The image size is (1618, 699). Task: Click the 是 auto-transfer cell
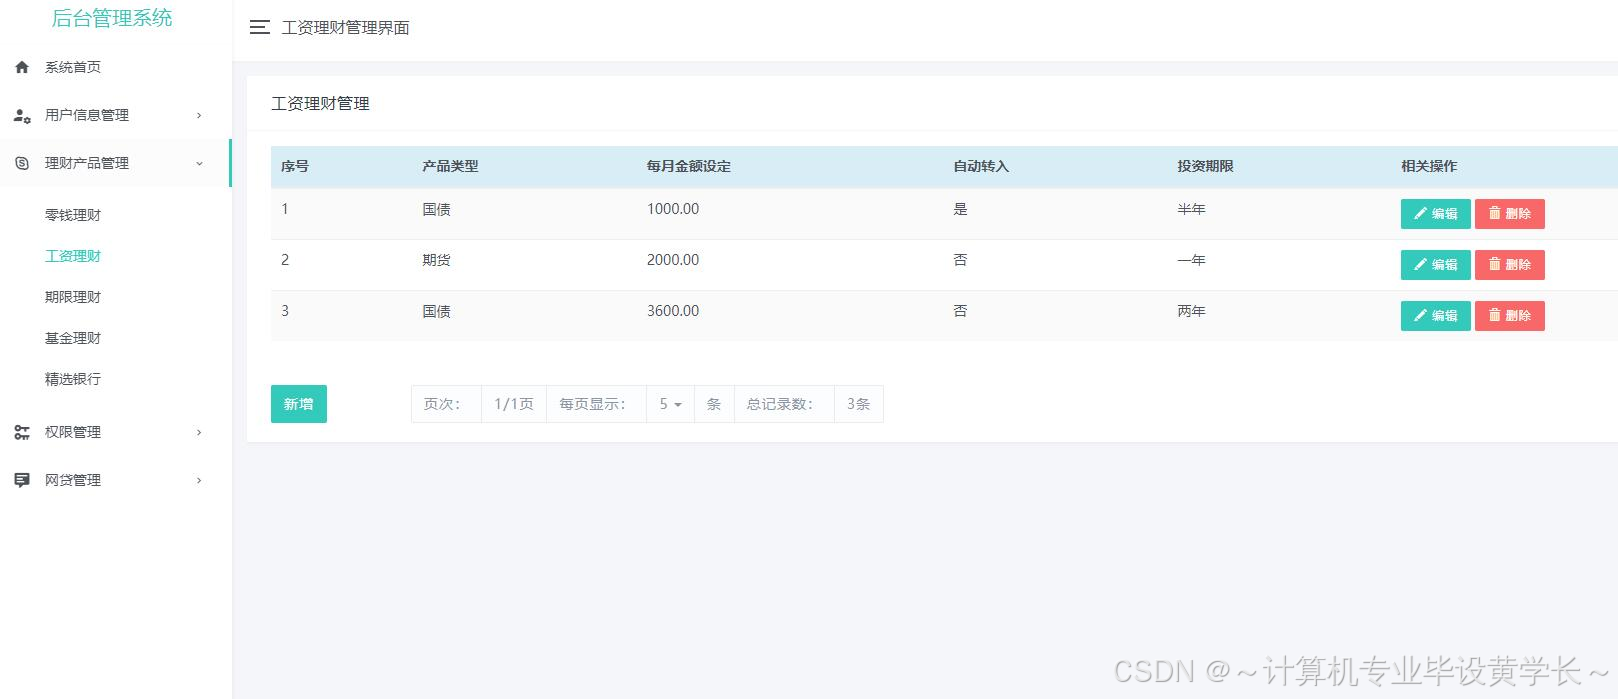[960, 209]
